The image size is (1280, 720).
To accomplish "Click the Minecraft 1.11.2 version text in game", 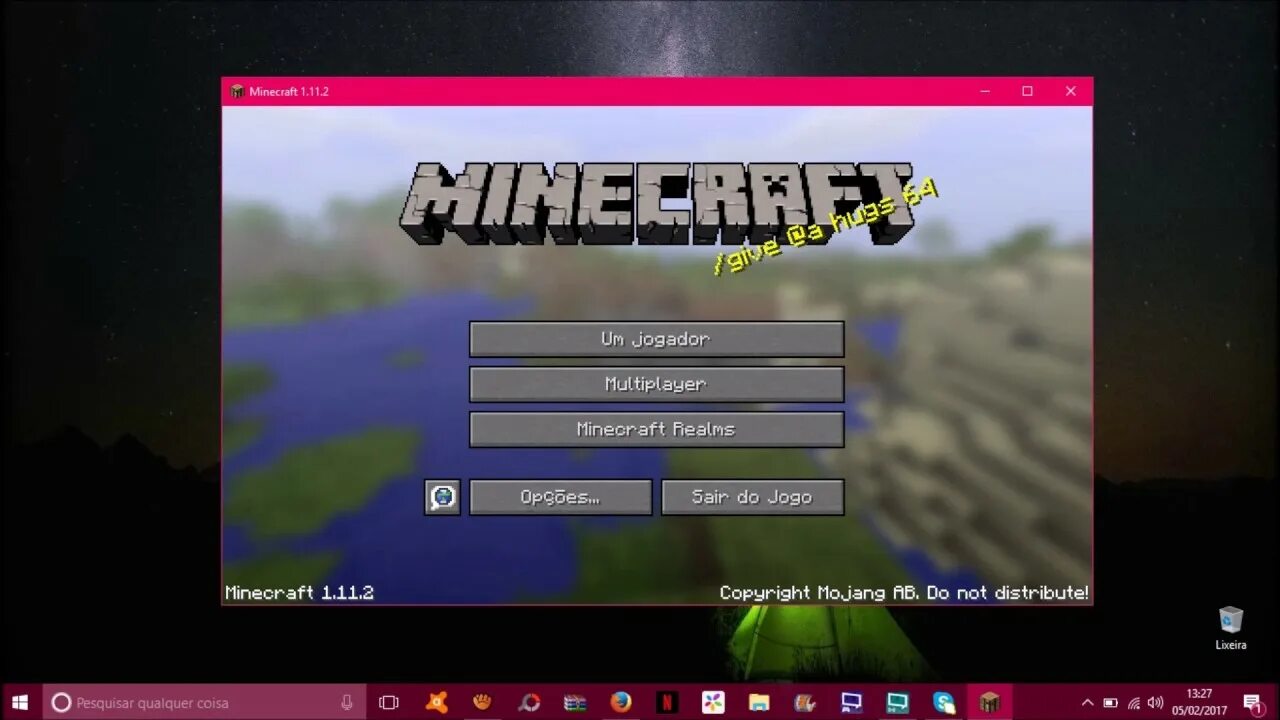I will 299,593.
